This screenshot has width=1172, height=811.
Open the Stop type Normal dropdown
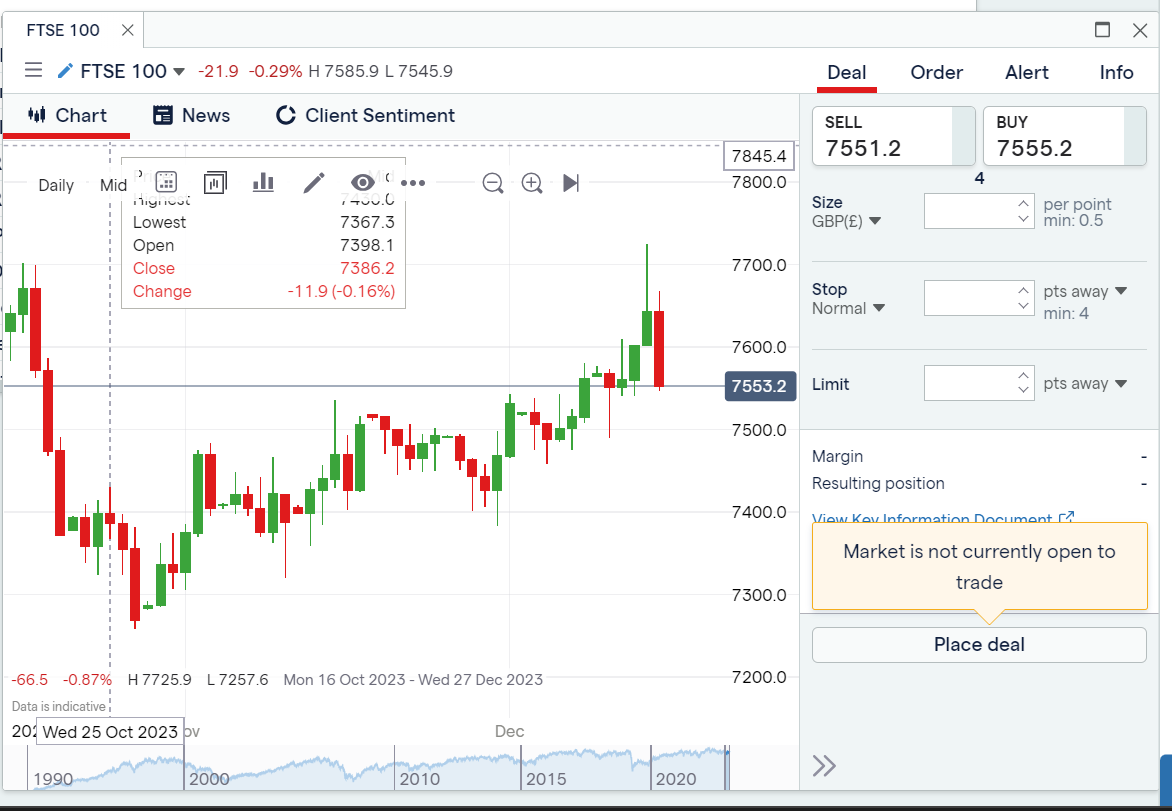(848, 308)
